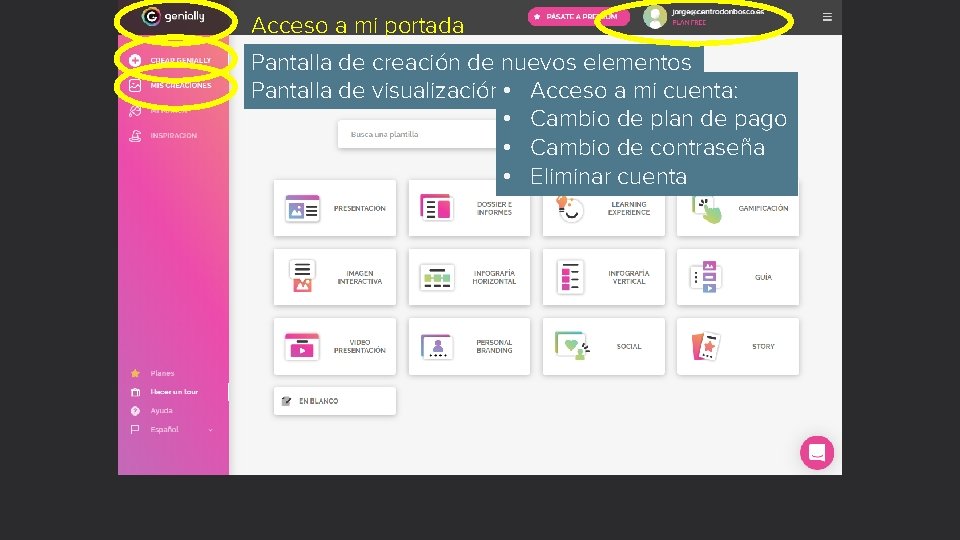This screenshot has width=960, height=540.
Task: Open Ayuda help link
Action: click(161, 411)
